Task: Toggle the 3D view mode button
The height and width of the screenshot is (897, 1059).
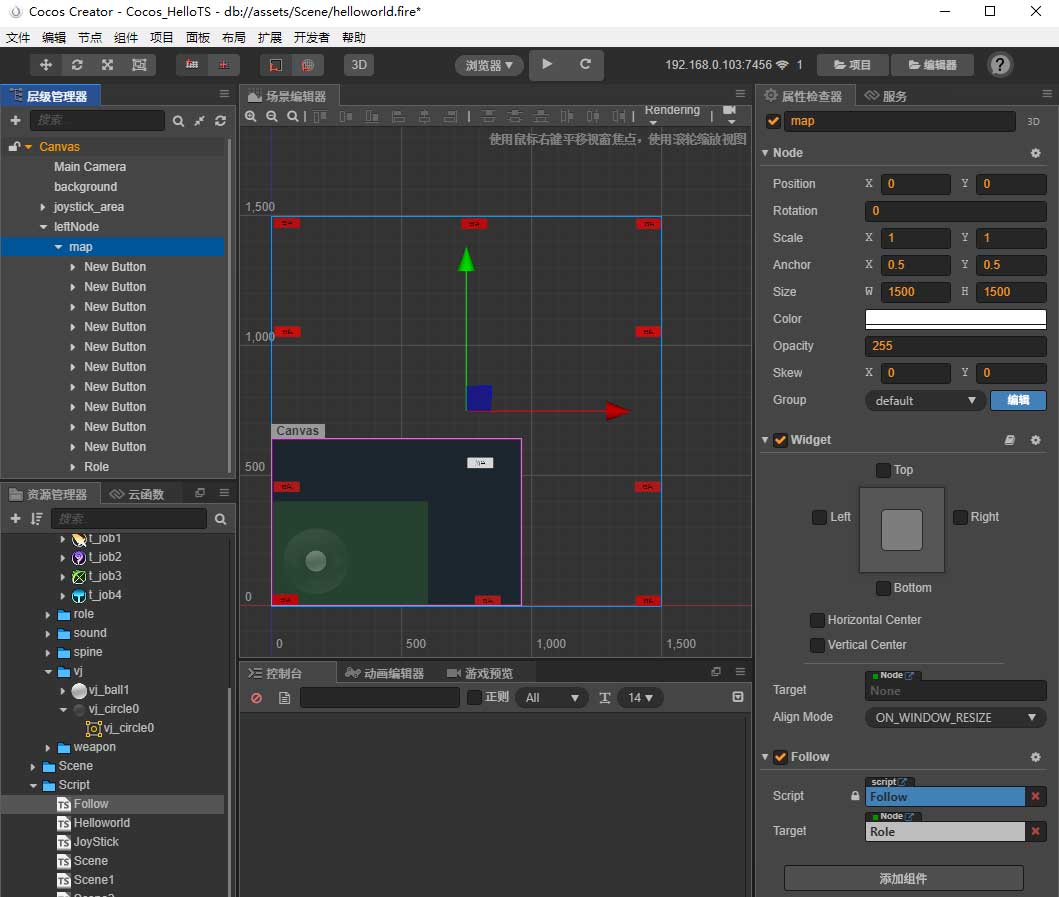Action: (x=358, y=65)
